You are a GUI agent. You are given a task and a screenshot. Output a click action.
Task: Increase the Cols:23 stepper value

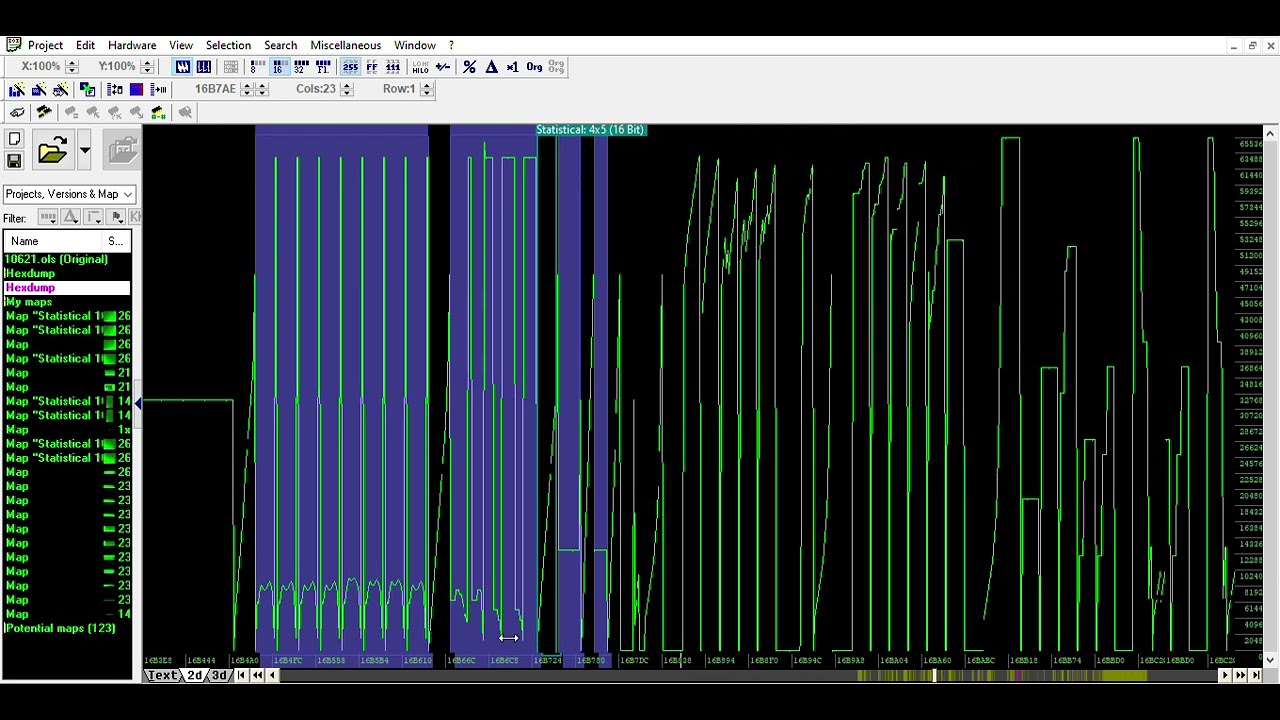[x=347, y=85]
